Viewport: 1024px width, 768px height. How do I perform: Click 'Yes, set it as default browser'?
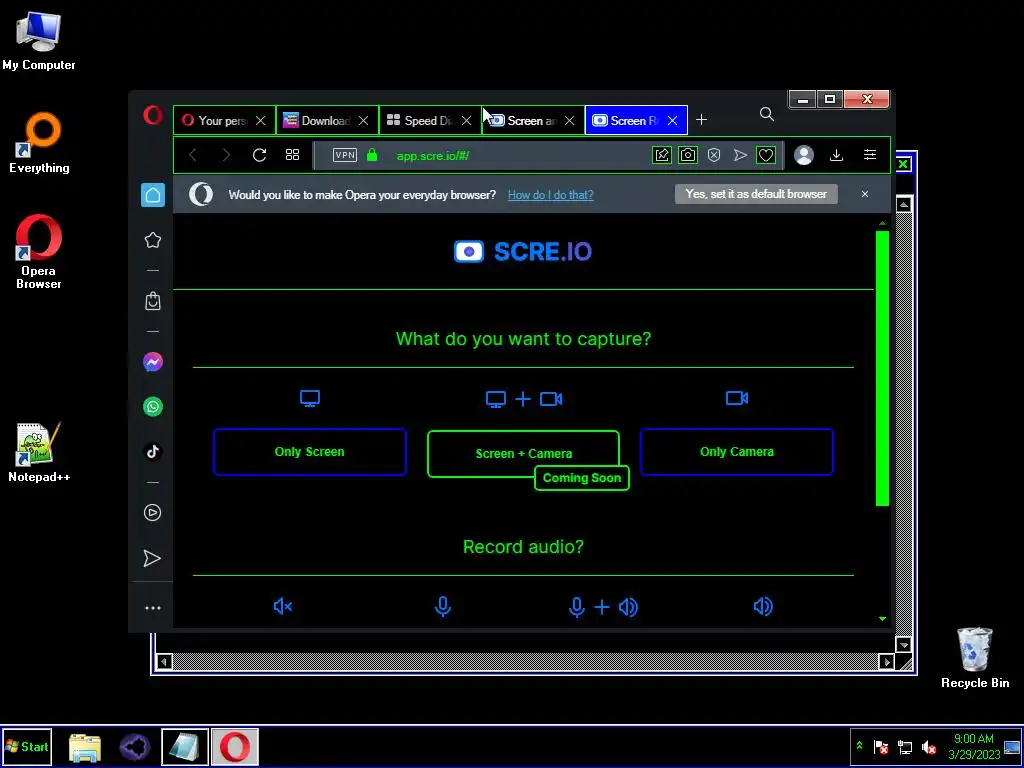coord(756,194)
